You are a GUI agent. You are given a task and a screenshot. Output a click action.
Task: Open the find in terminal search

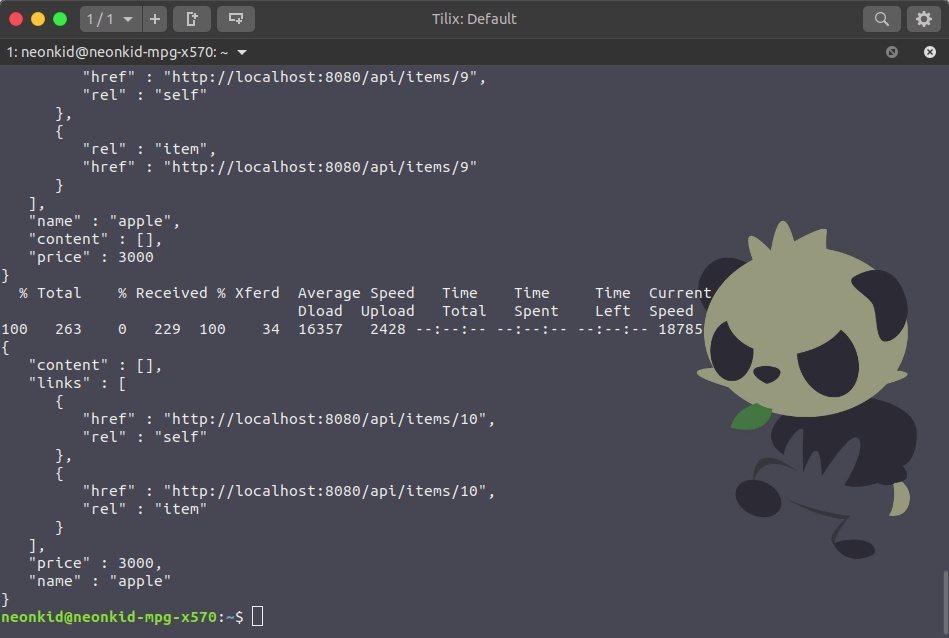pyautogui.click(x=881, y=19)
